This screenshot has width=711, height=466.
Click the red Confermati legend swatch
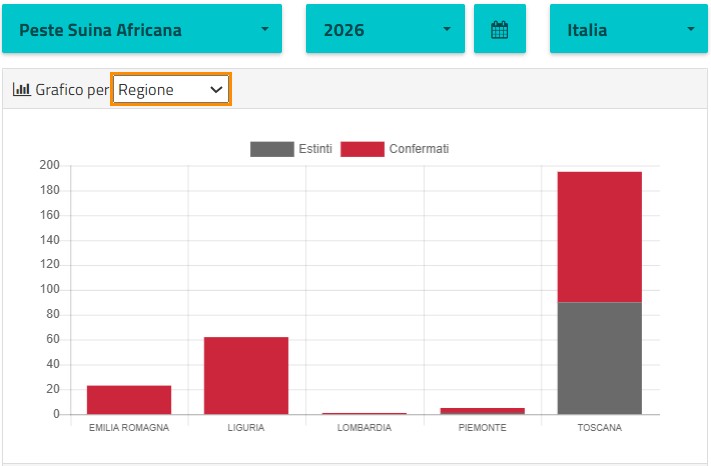(x=362, y=149)
